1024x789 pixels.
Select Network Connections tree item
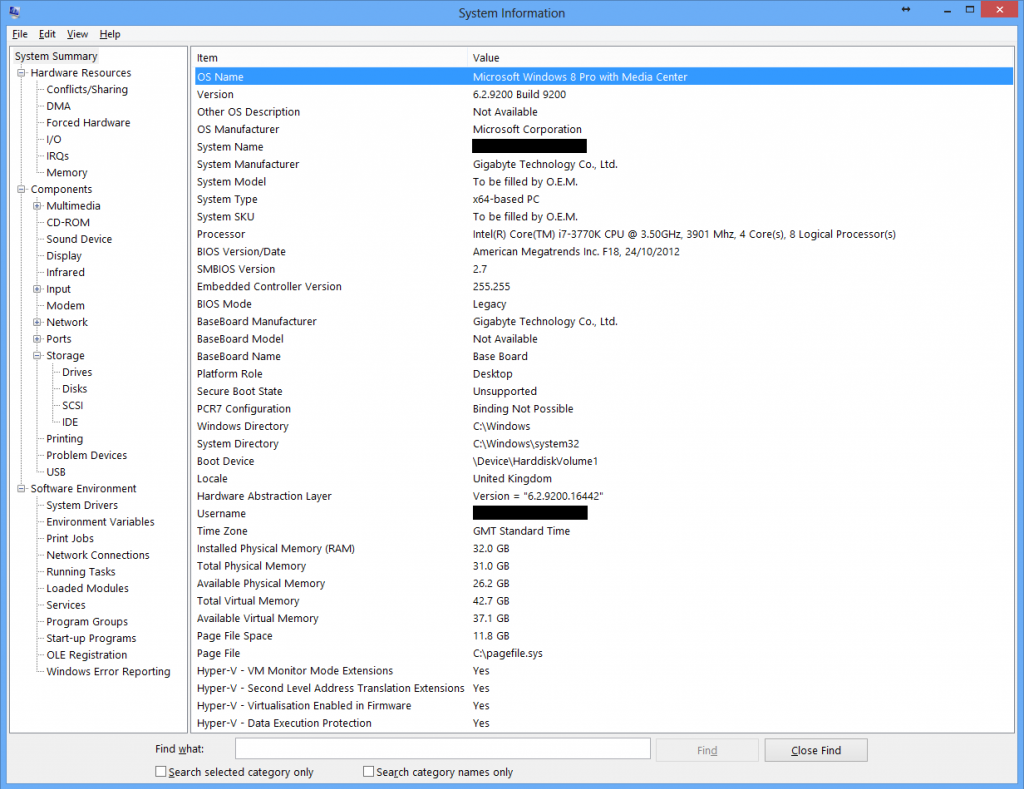[x=98, y=555]
